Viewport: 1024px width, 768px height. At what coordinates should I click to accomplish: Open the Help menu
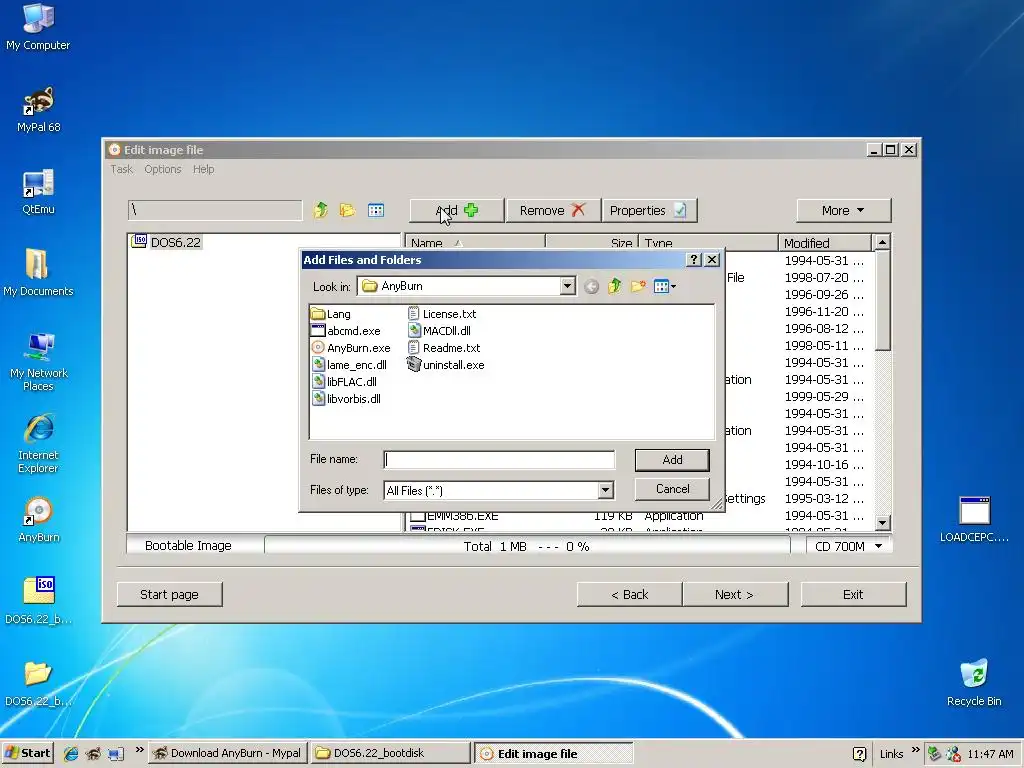point(203,169)
